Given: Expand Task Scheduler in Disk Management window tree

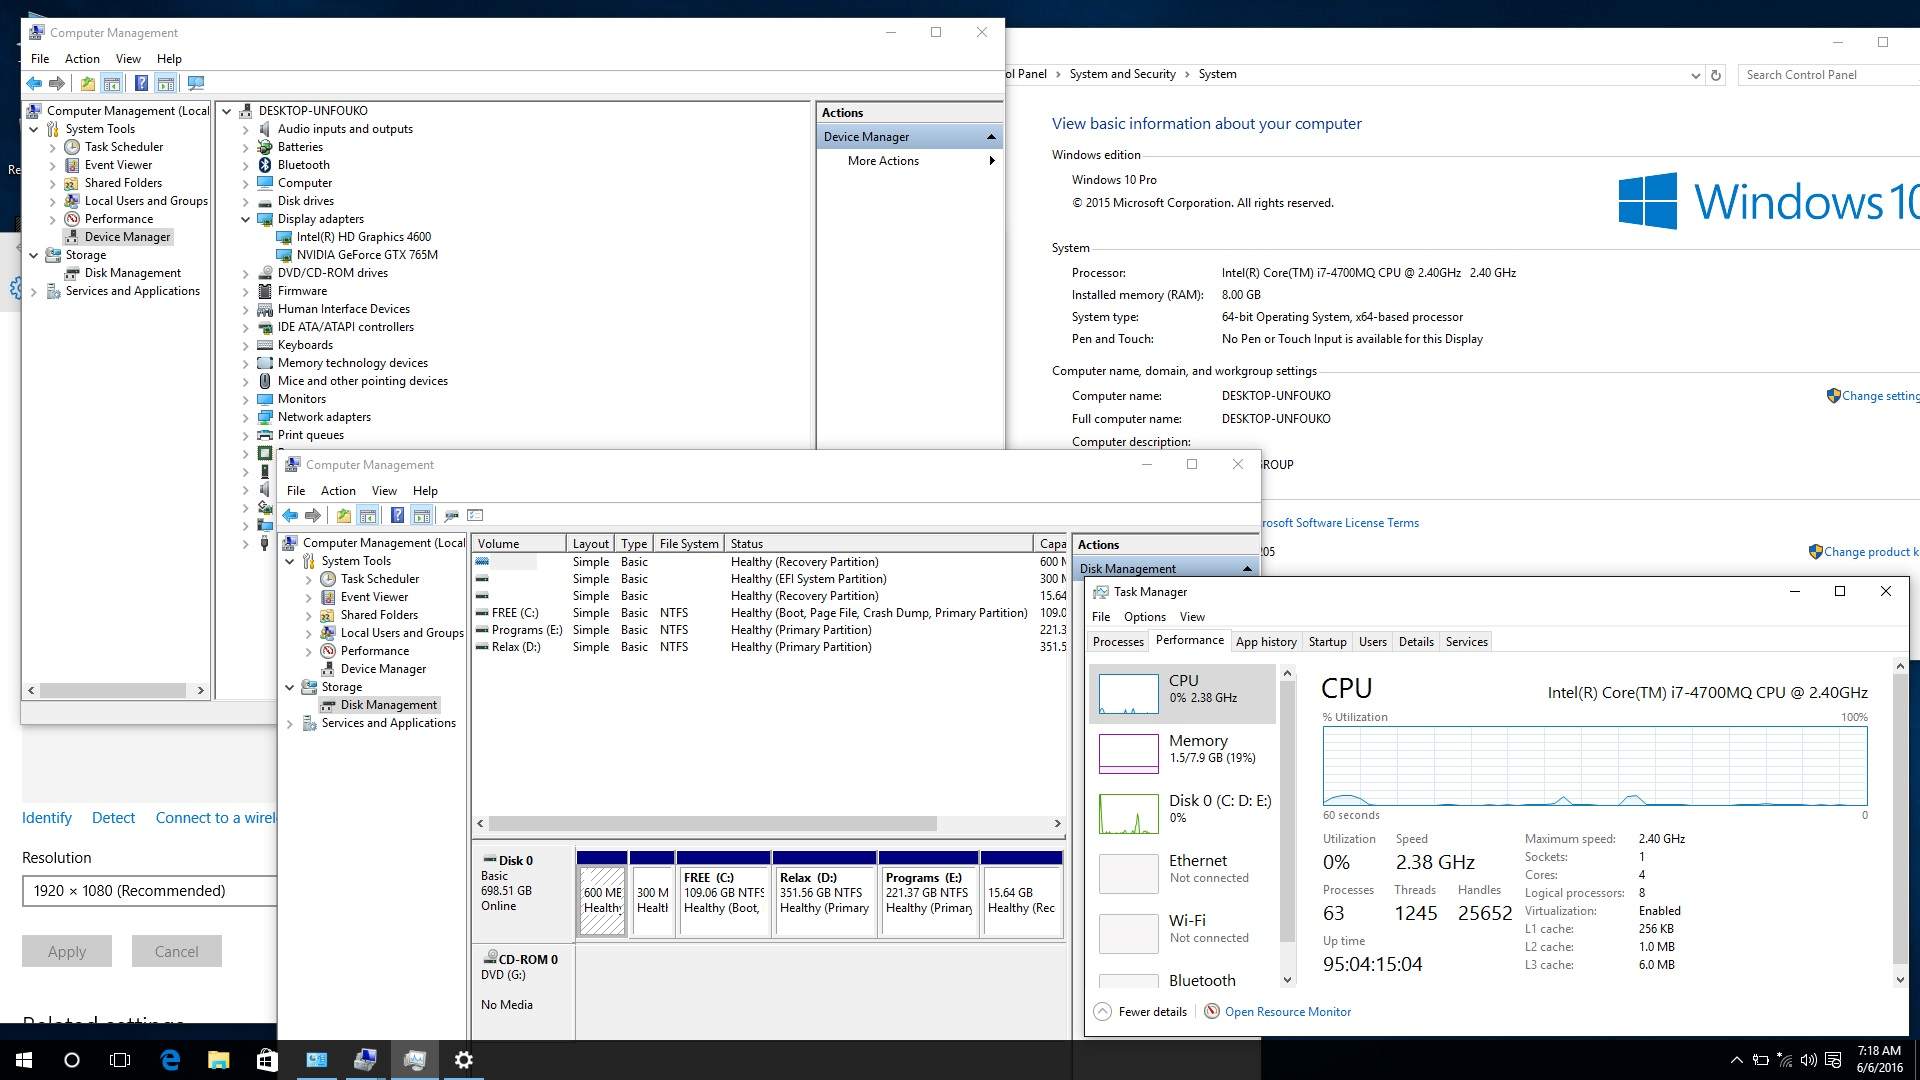Looking at the screenshot, I should pyautogui.click(x=308, y=580).
